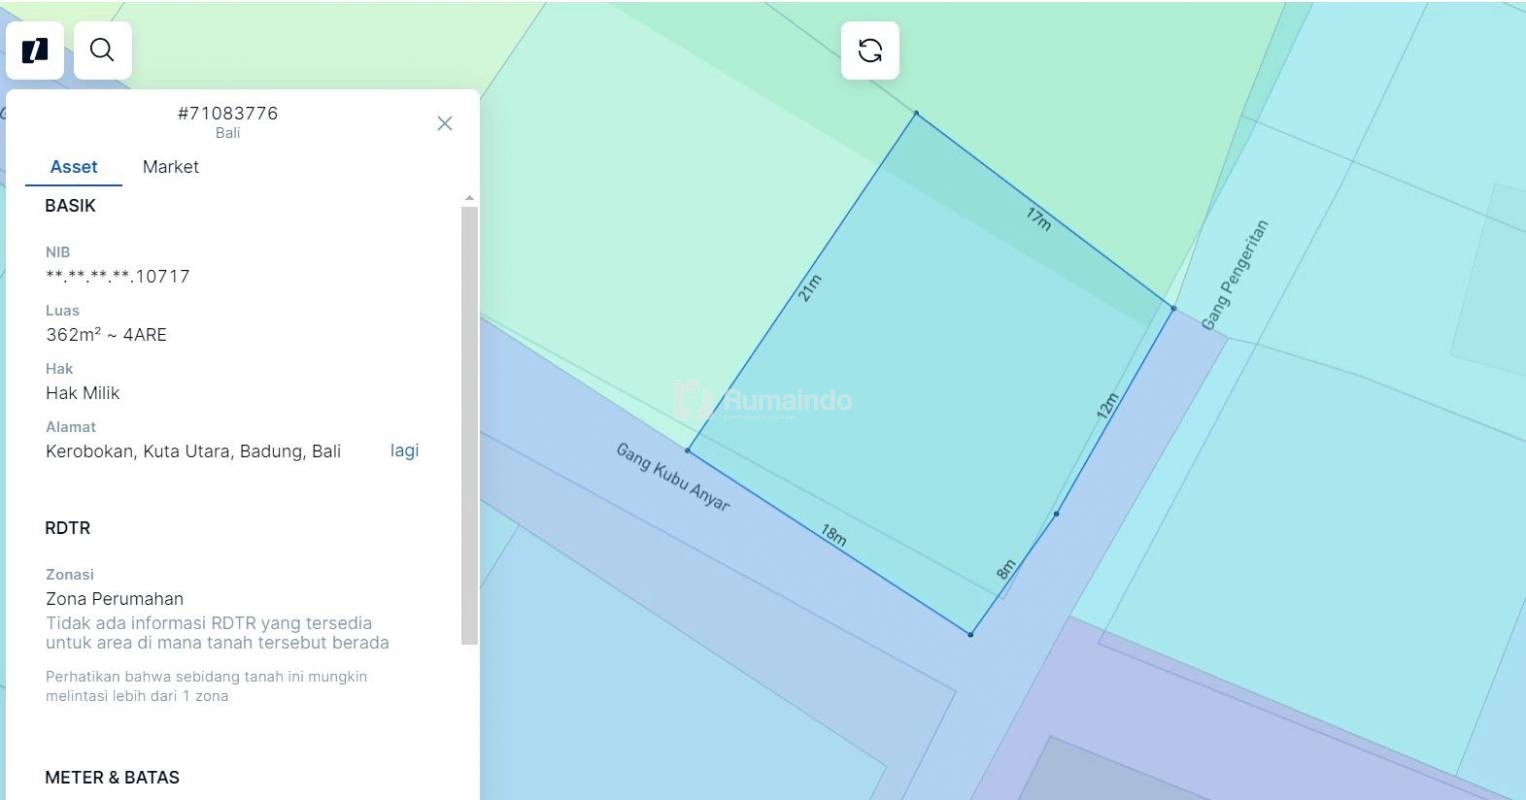The width and height of the screenshot is (1526, 800).
Task: Select the 8m edge measurement label
Action: [1006, 570]
